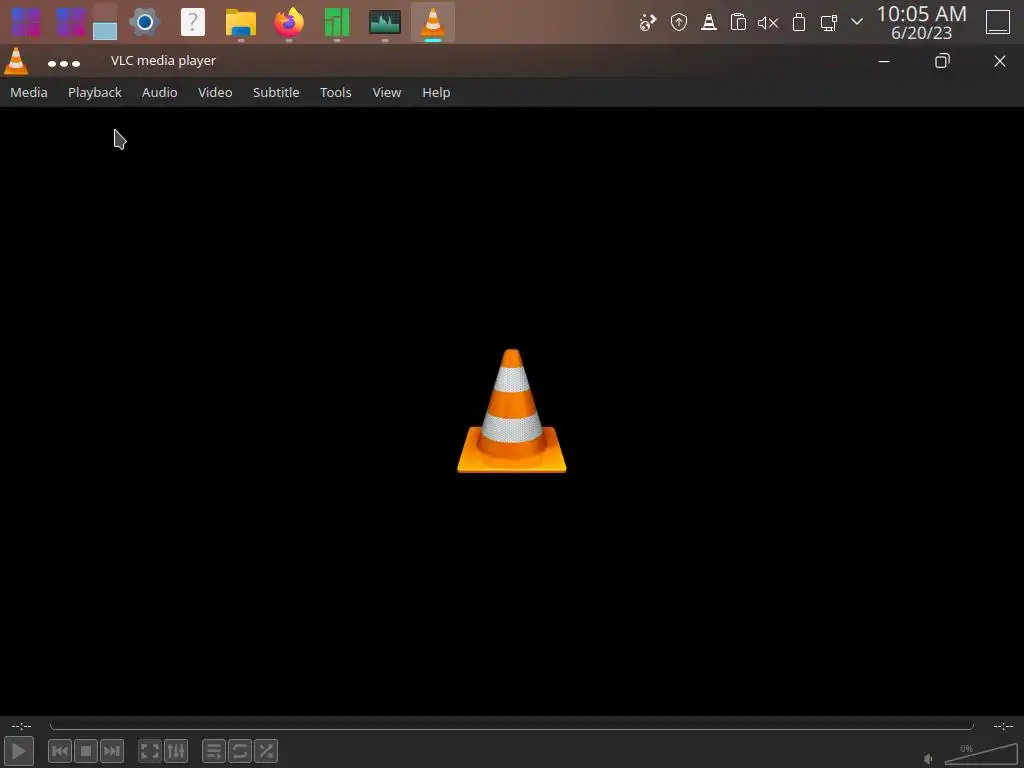The height and width of the screenshot is (768, 1024).
Task: Open the Media menu
Action: pos(29,92)
